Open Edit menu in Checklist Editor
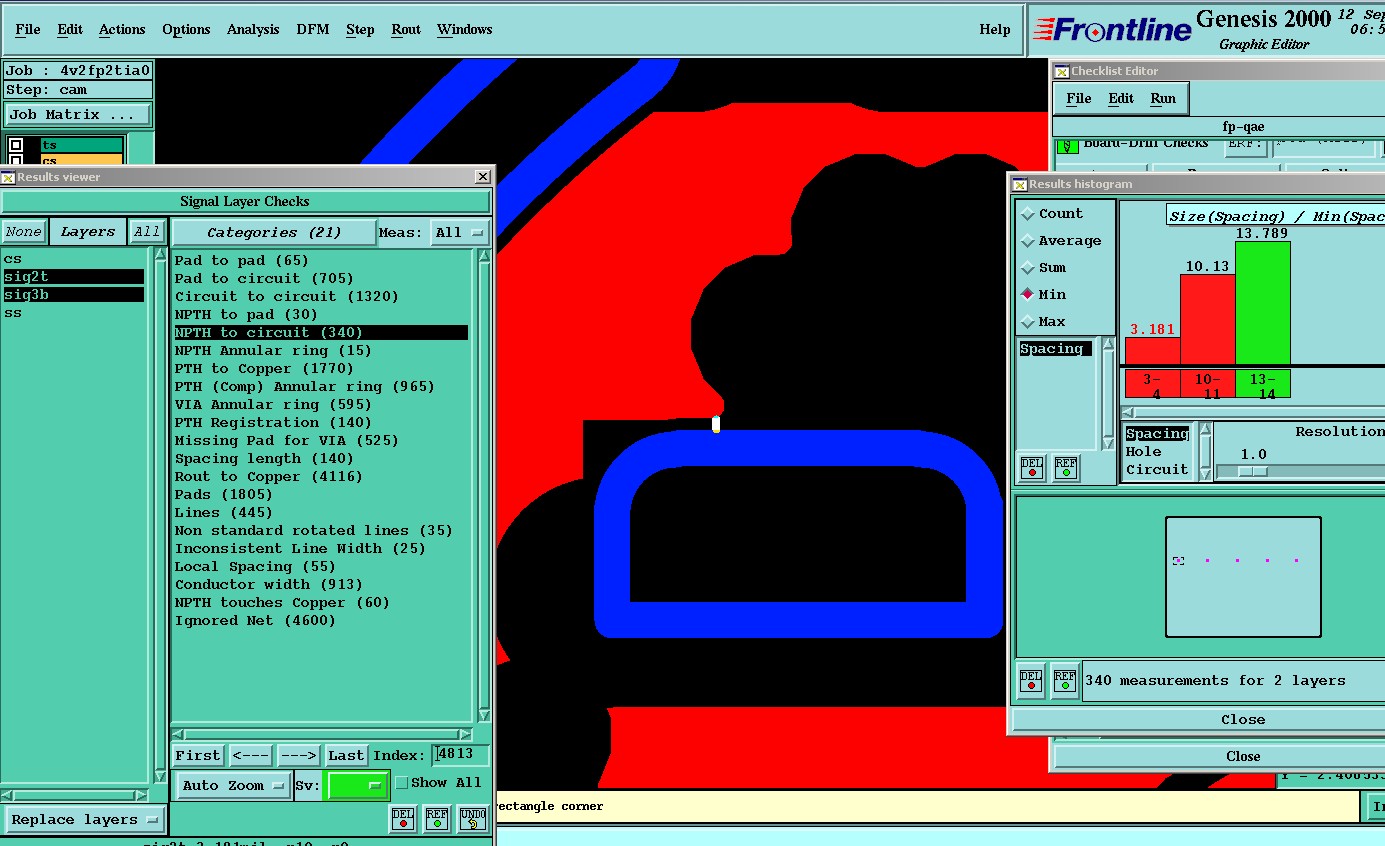1385x846 pixels. tap(1121, 98)
